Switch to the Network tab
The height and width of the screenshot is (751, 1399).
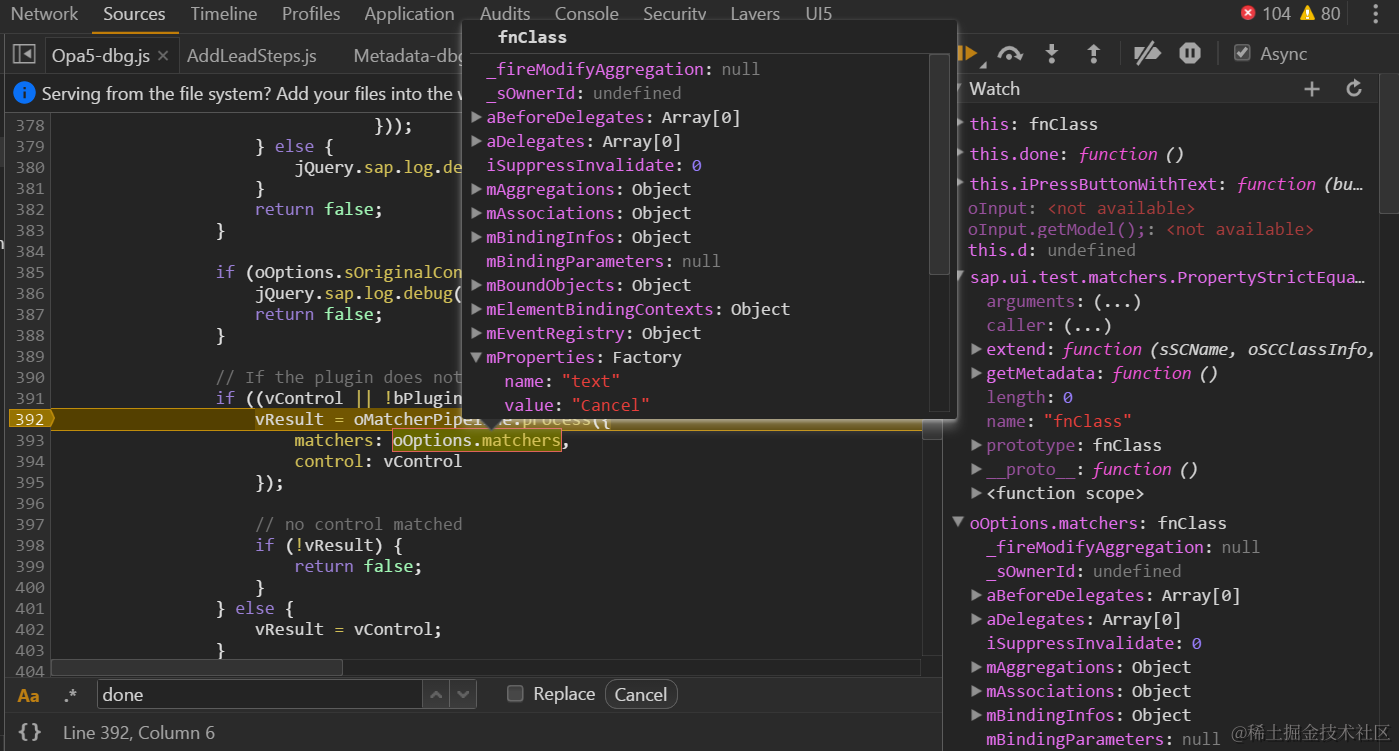tap(44, 14)
